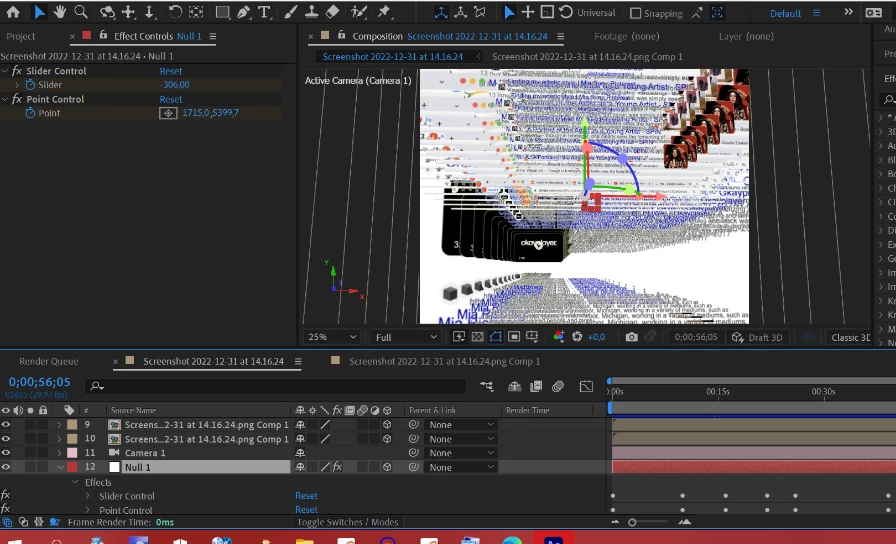Click the point crosshair picker button
The height and width of the screenshot is (544, 896).
(x=168, y=113)
